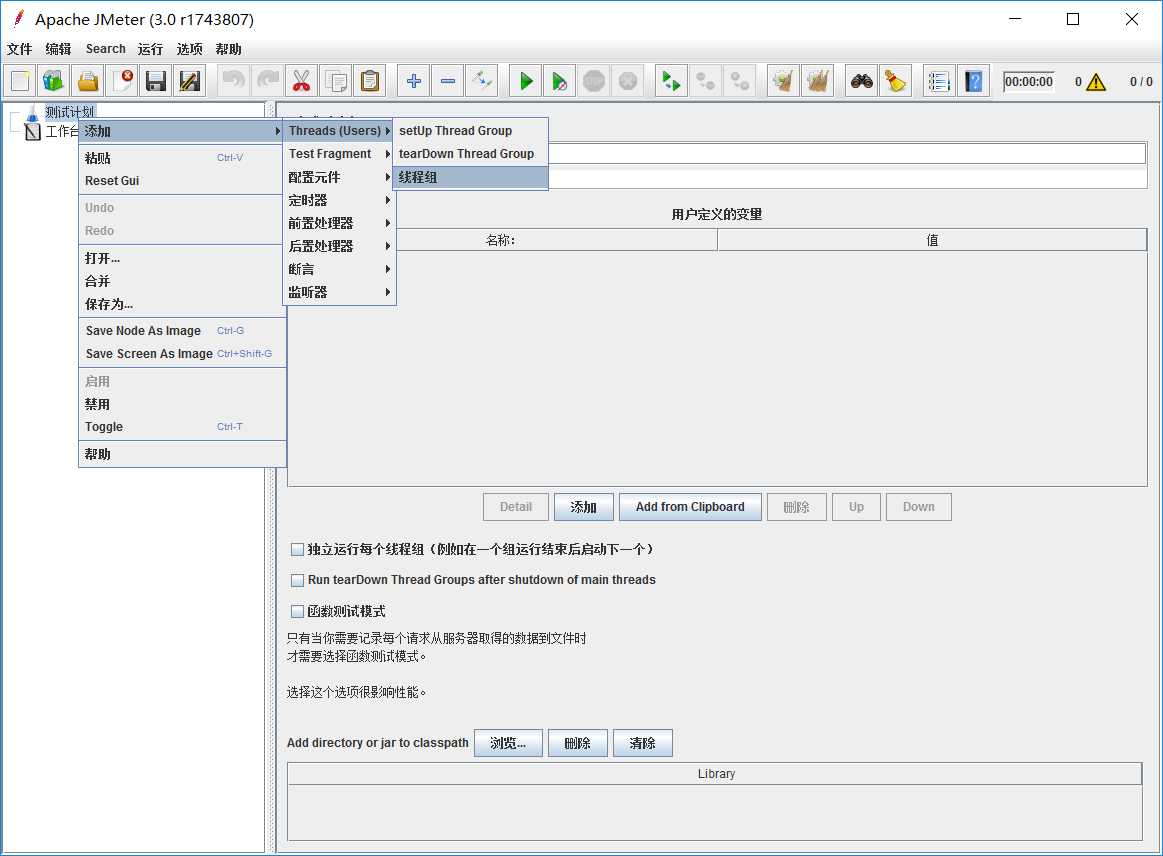Click the Clear All brooms icon
The height and width of the screenshot is (856, 1163).
(817, 81)
